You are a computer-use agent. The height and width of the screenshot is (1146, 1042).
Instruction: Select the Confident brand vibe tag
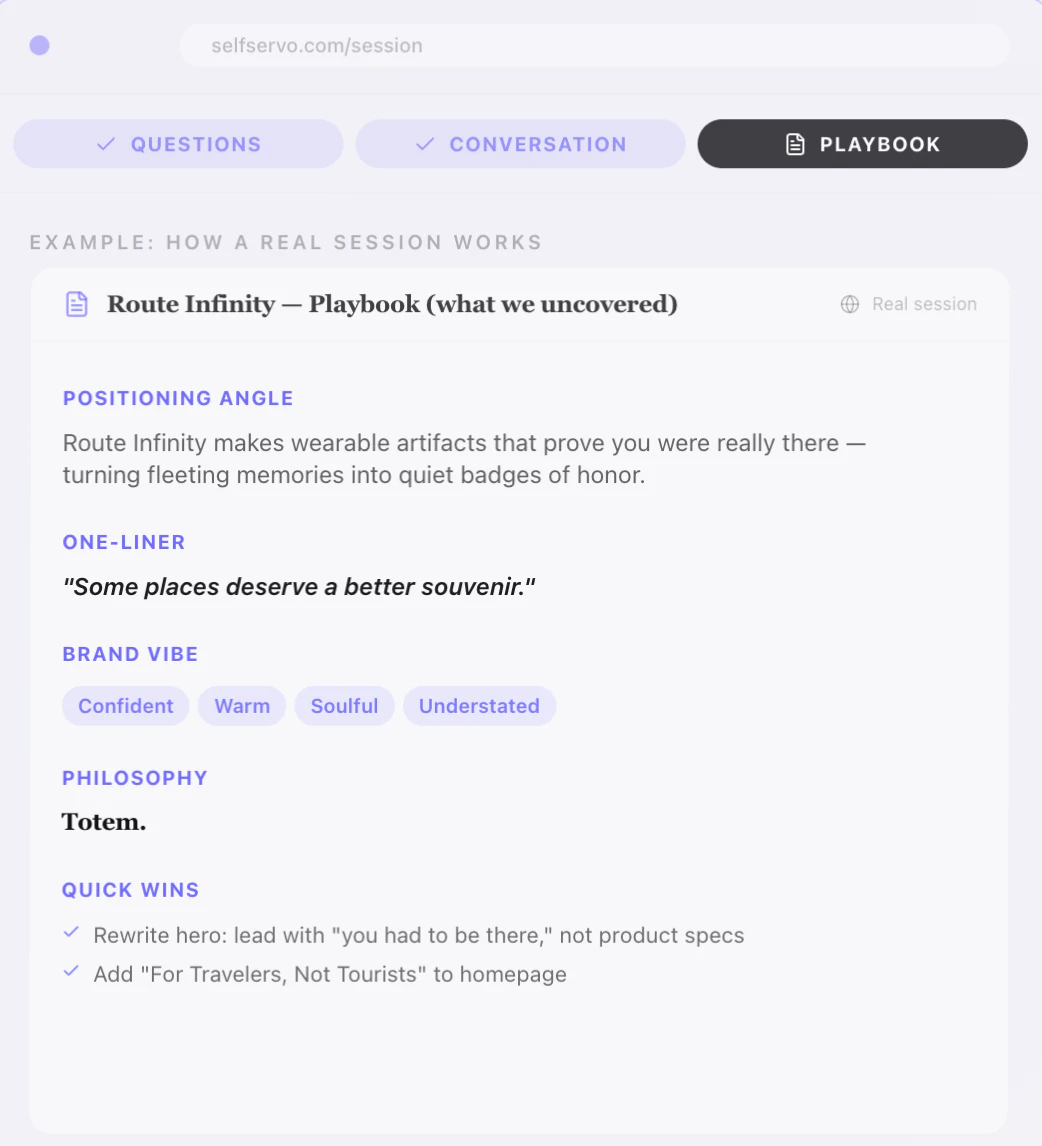point(126,706)
